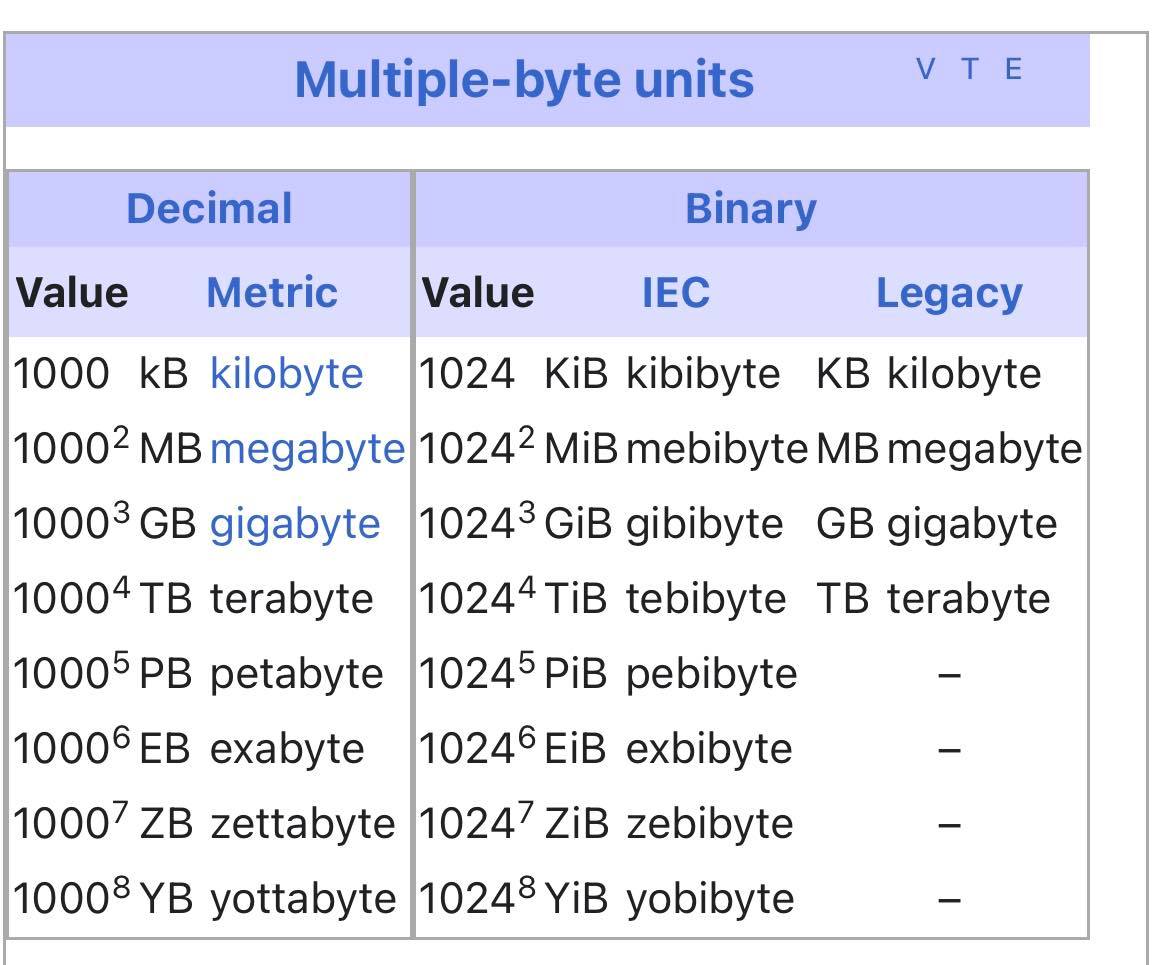The image size is (1153, 965).
Task: Click the yobibyte cell in last row
Action: [x=710, y=899]
